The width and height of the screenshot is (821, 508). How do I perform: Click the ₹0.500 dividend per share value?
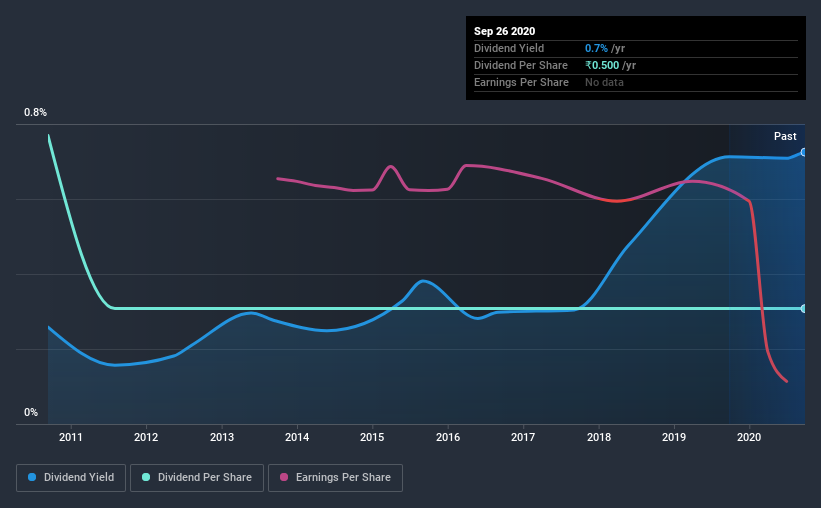(602, 65)
